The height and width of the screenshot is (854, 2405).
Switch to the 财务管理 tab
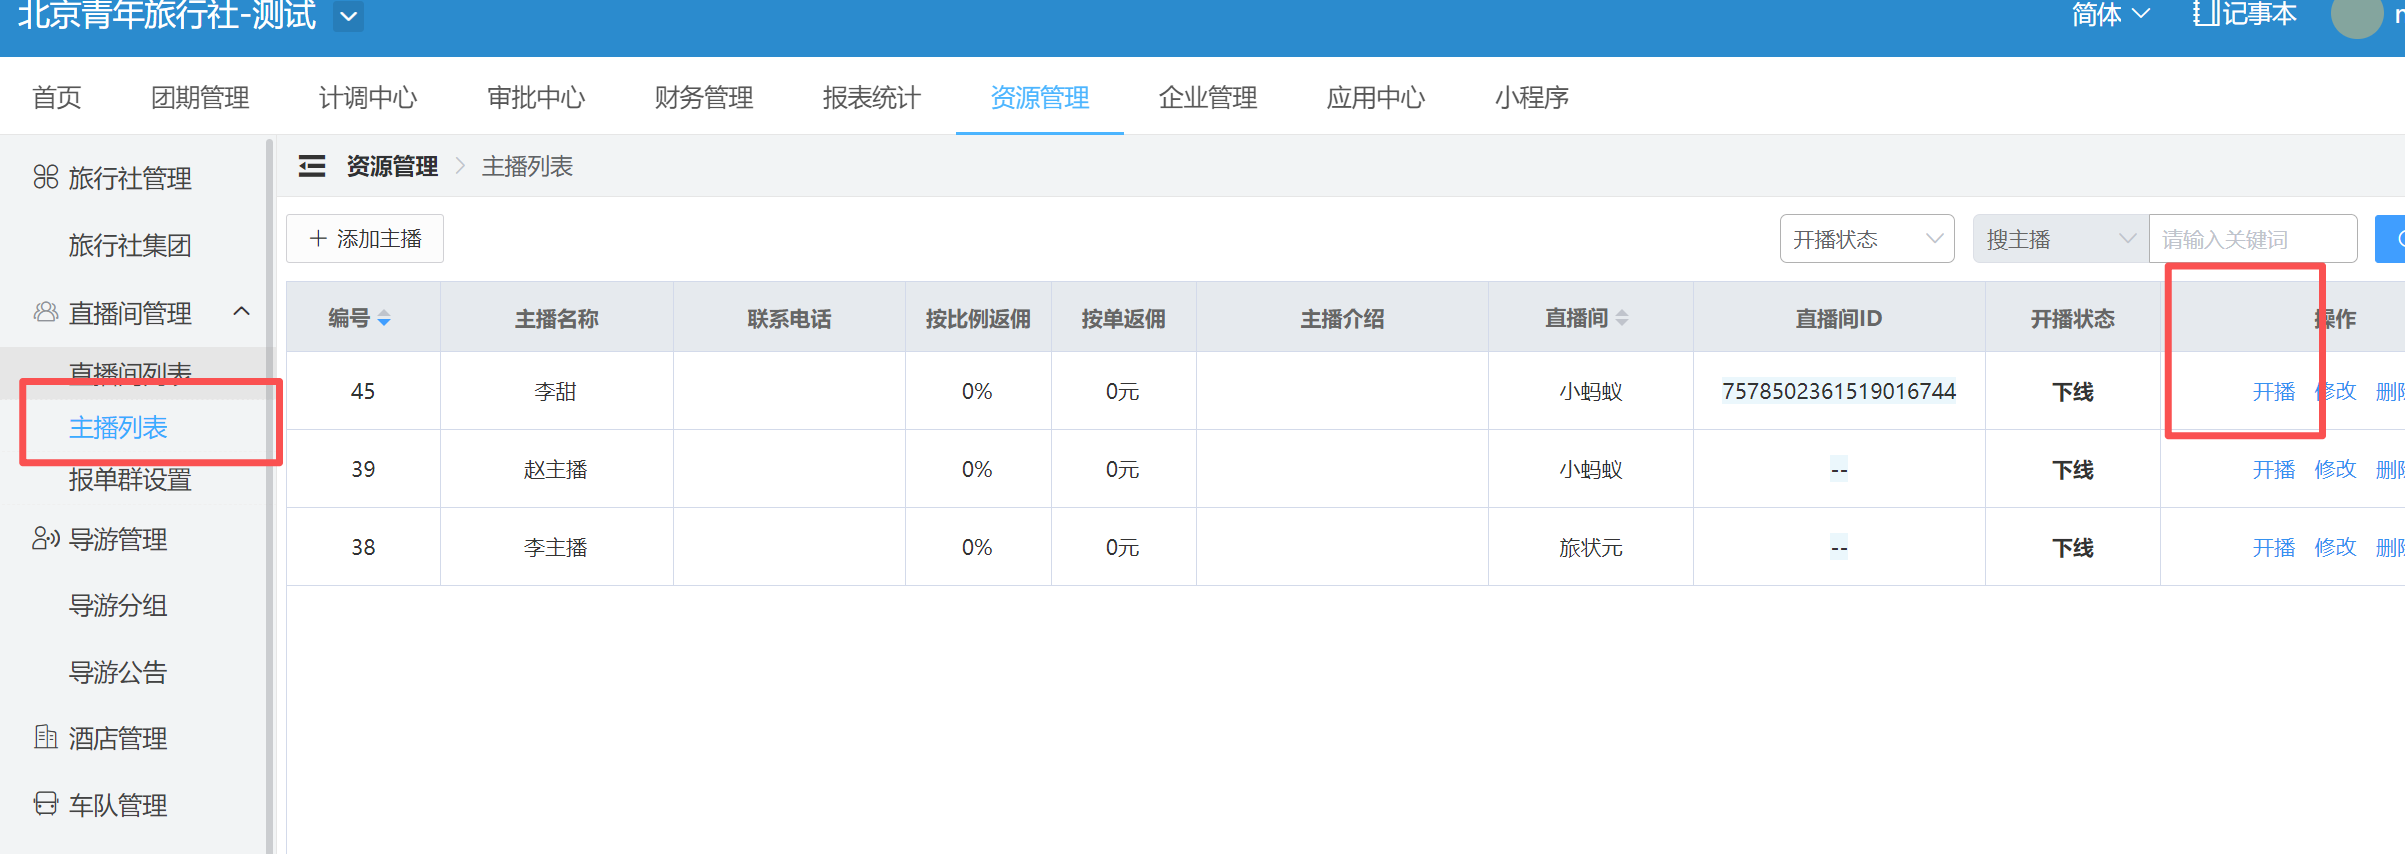pos(703,97)
